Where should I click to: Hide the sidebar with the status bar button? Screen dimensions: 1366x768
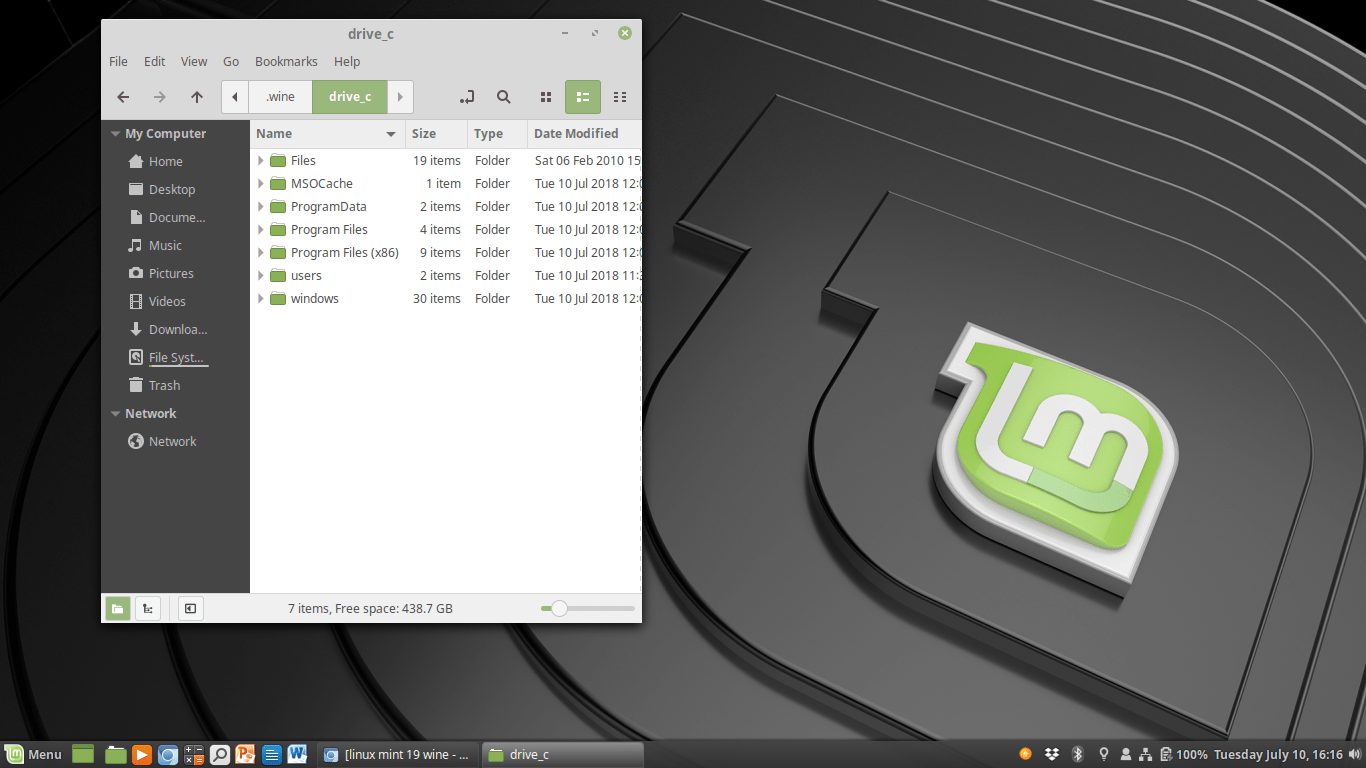(191, 608)
